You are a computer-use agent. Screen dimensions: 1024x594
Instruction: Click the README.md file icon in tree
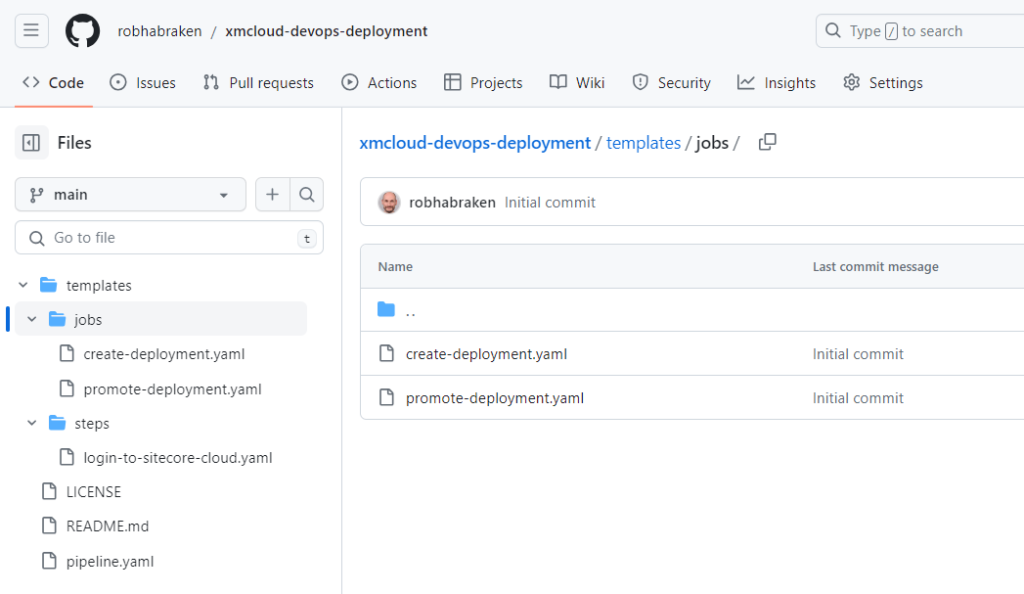pos(49,525)
